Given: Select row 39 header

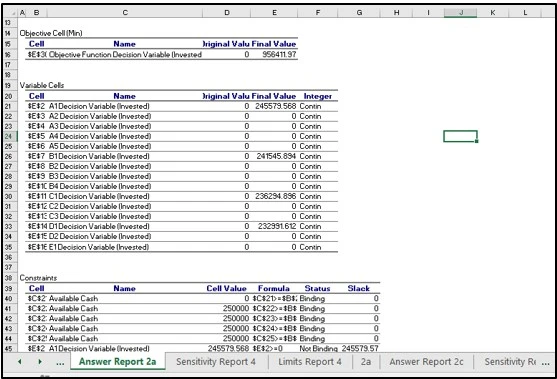Looking at the screenshot, I should 9,288.
